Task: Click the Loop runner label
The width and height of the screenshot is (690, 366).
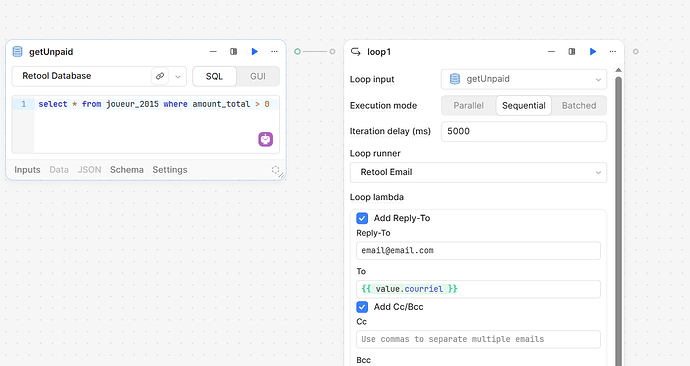Action: click(375, 154)
